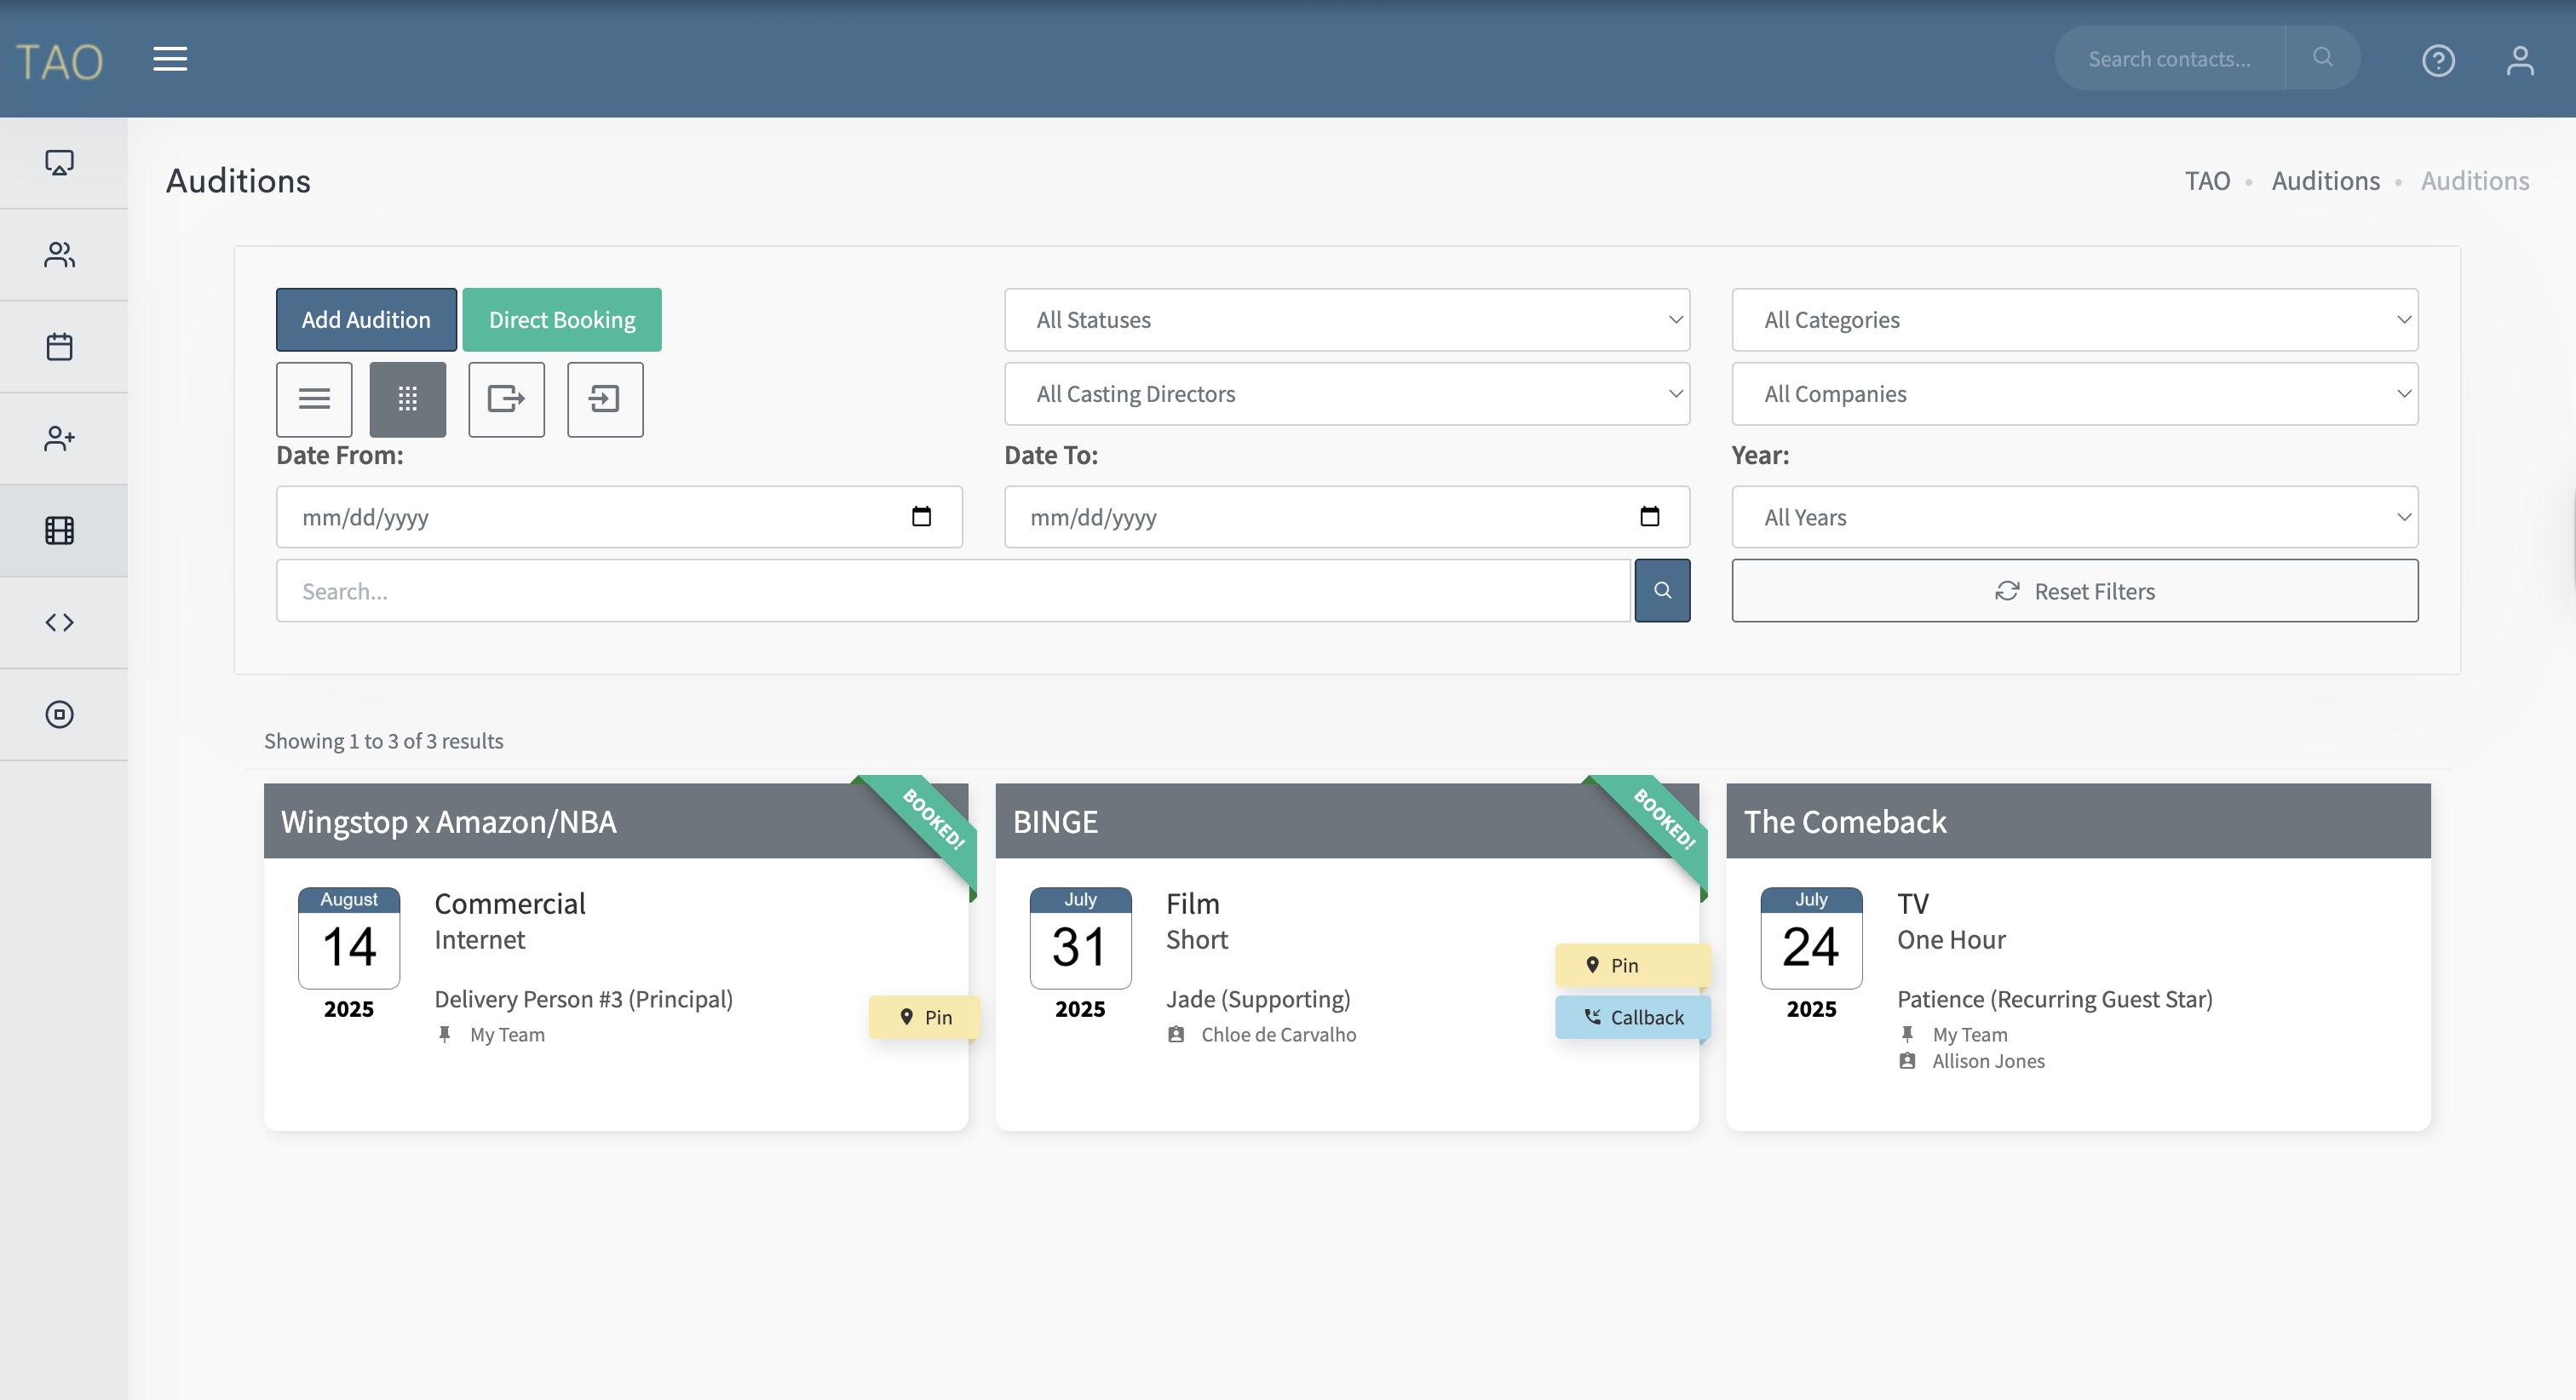Click the Callback tag on BINGE card
This screenshot has width=2576, height=1400.
point(1633,1017)
